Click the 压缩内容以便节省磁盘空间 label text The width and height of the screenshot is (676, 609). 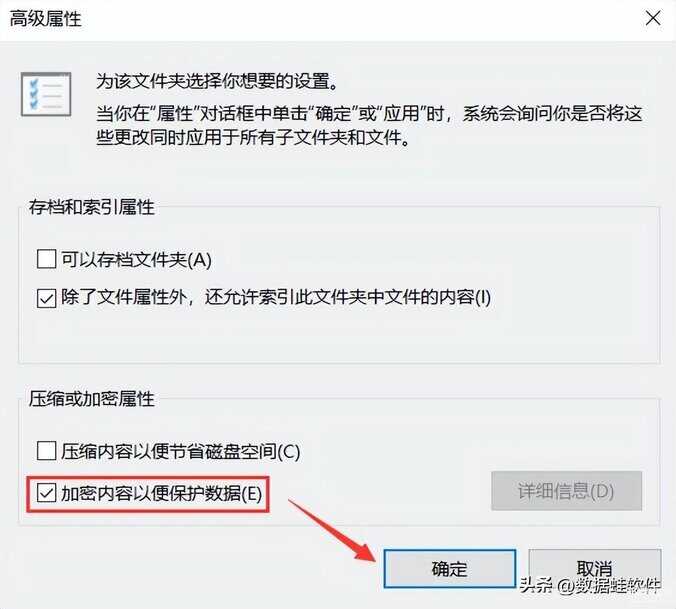click(180, 452)
